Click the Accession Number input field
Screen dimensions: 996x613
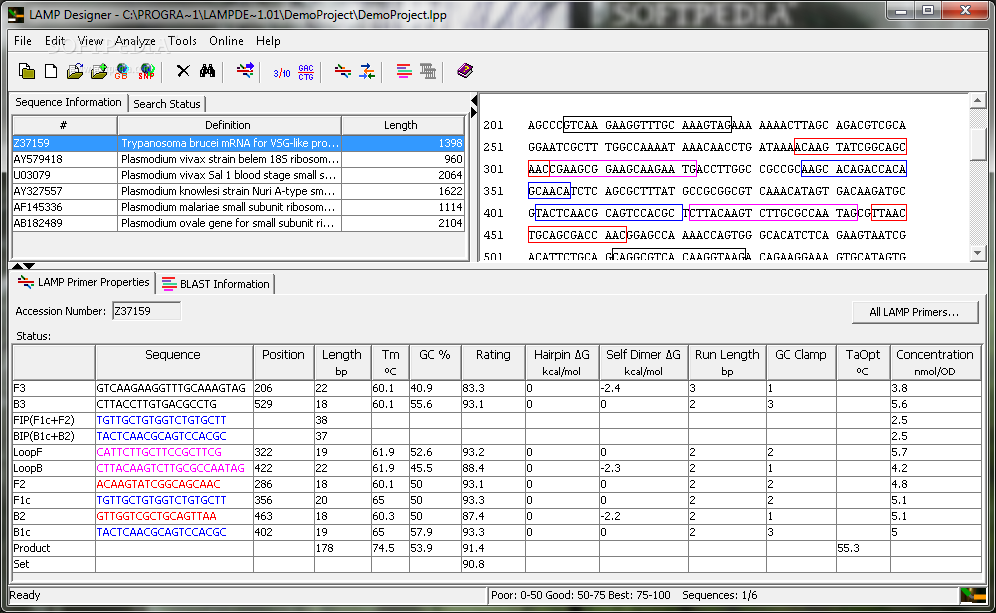tap(146, 311)
